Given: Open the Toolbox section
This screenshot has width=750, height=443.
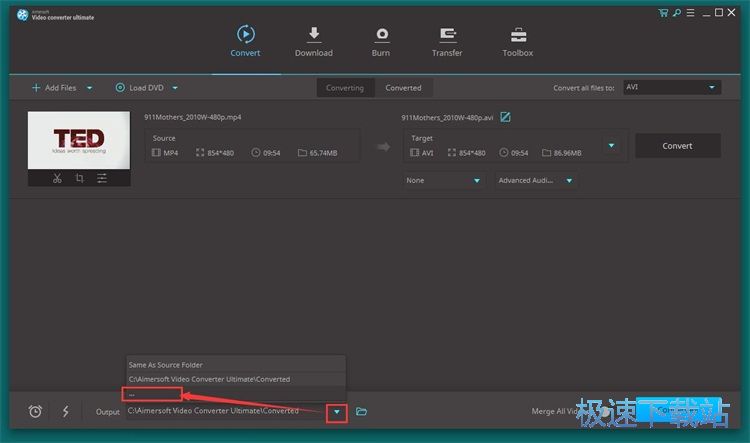Looking at the screenshot, I should (517, 41).
